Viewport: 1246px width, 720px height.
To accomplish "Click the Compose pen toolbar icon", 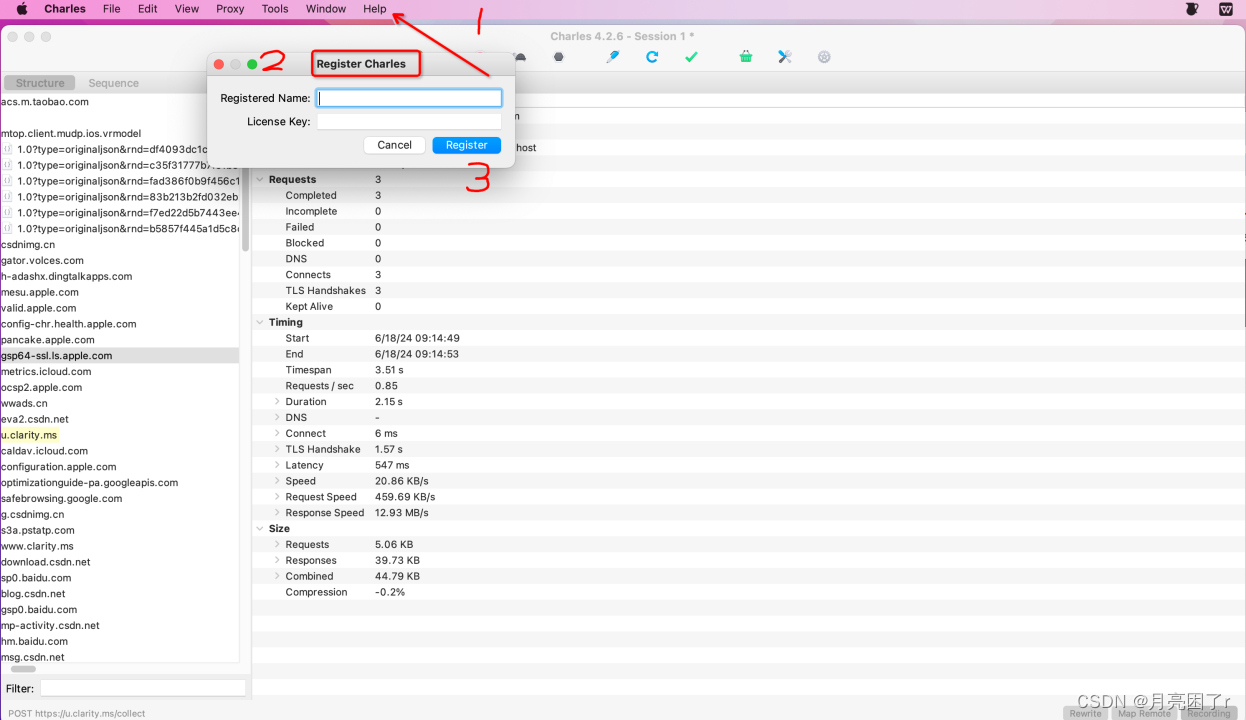I will point(613,57).
